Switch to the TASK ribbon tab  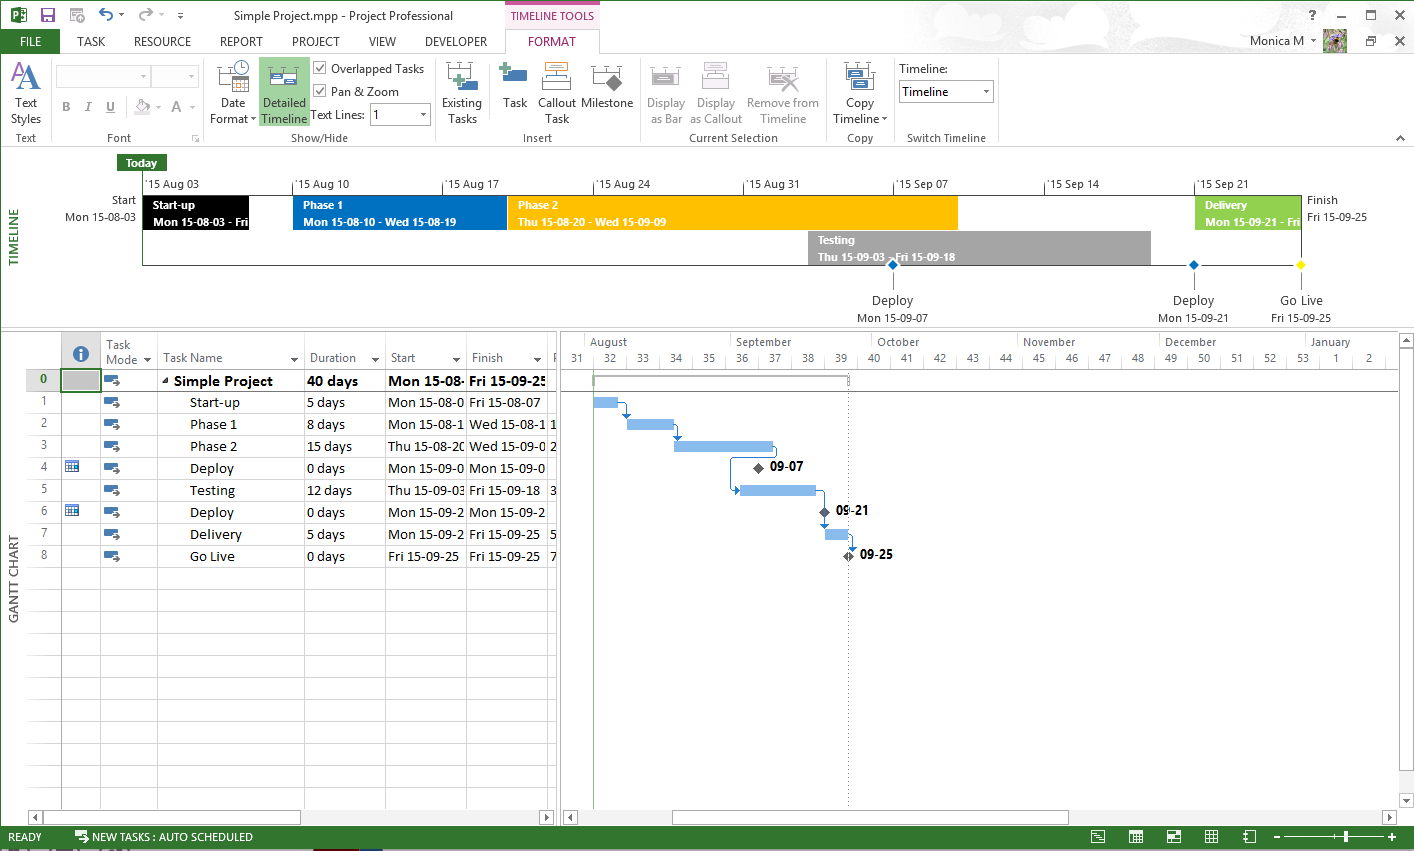(x=90, y=41)
